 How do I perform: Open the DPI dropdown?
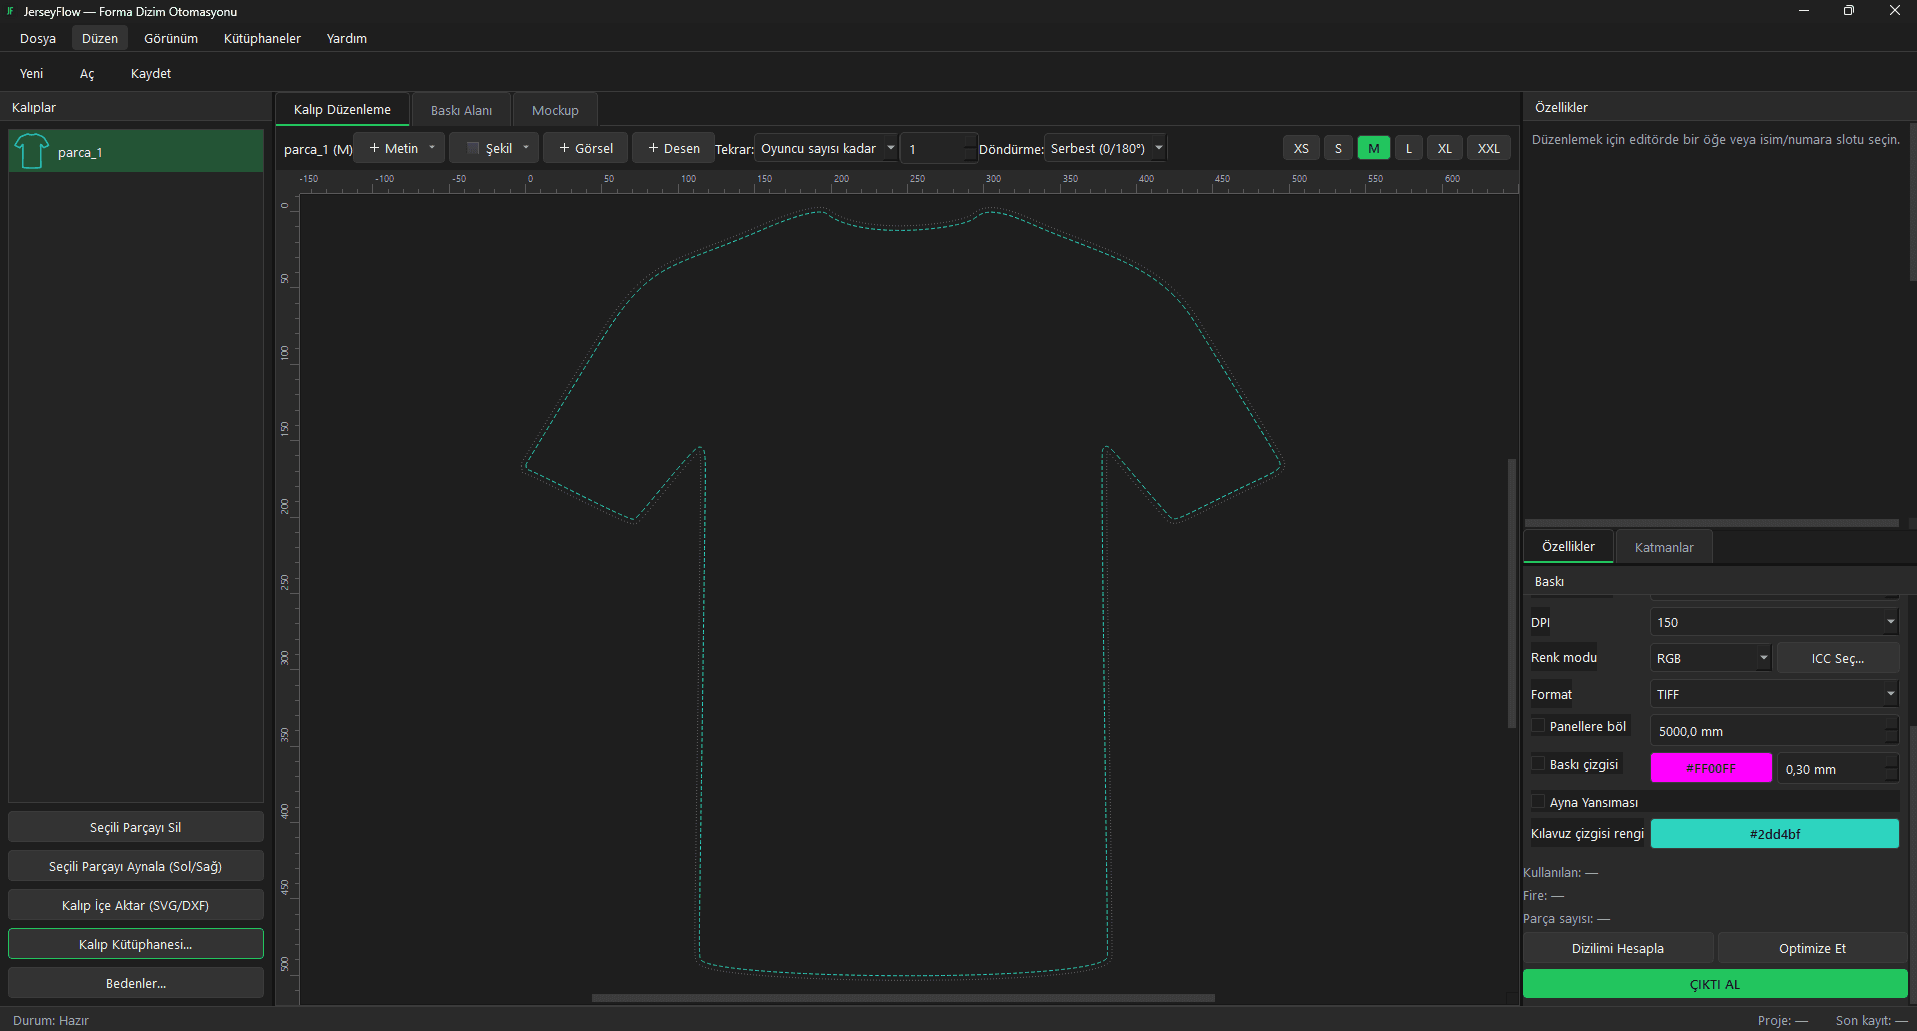1774,622
